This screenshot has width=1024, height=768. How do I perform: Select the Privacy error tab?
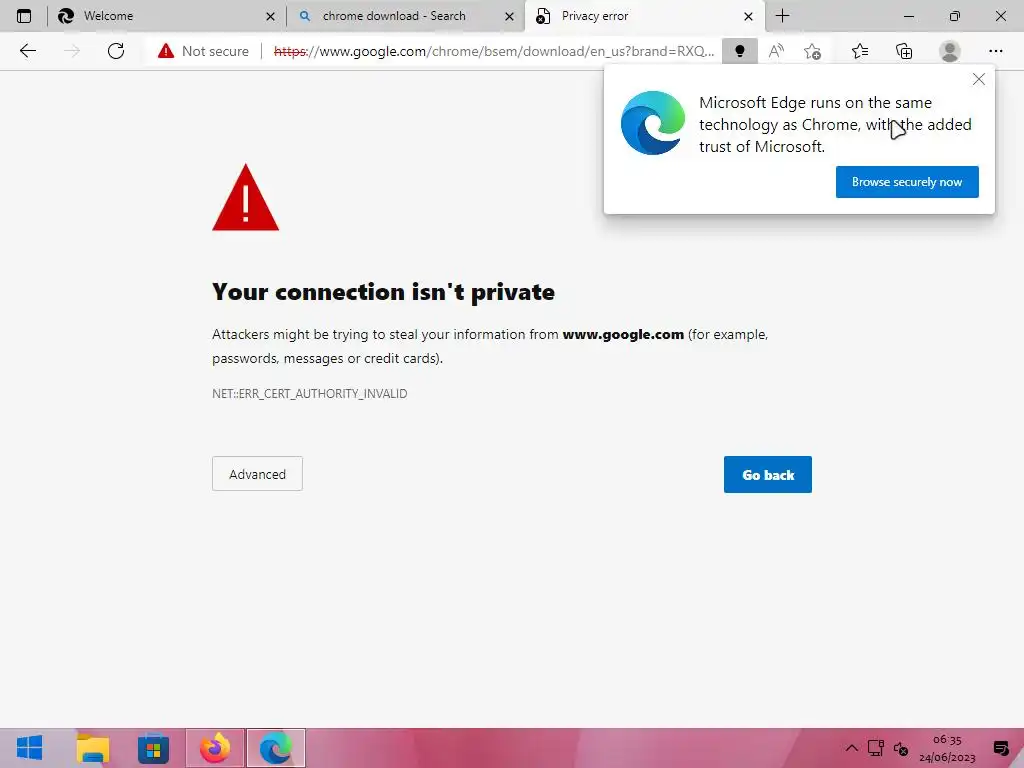643,16
